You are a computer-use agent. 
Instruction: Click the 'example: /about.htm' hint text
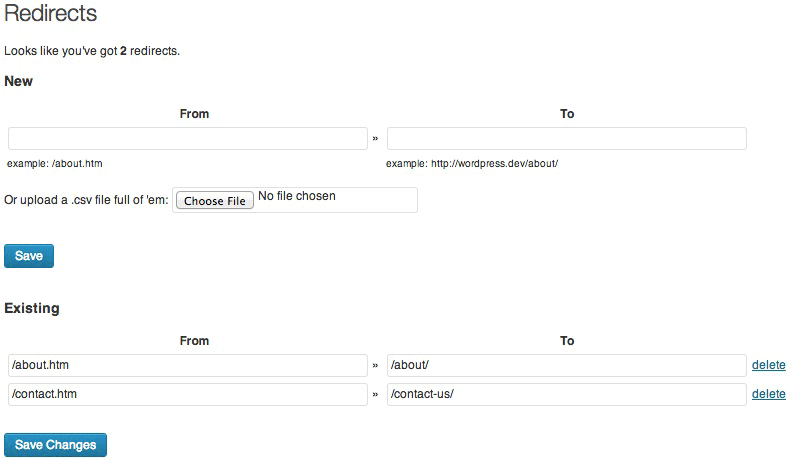pos(55,164)
